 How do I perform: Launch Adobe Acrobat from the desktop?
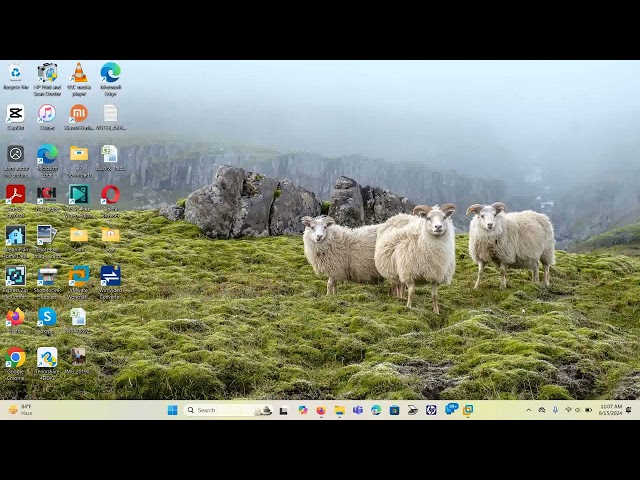pos(16,194)
